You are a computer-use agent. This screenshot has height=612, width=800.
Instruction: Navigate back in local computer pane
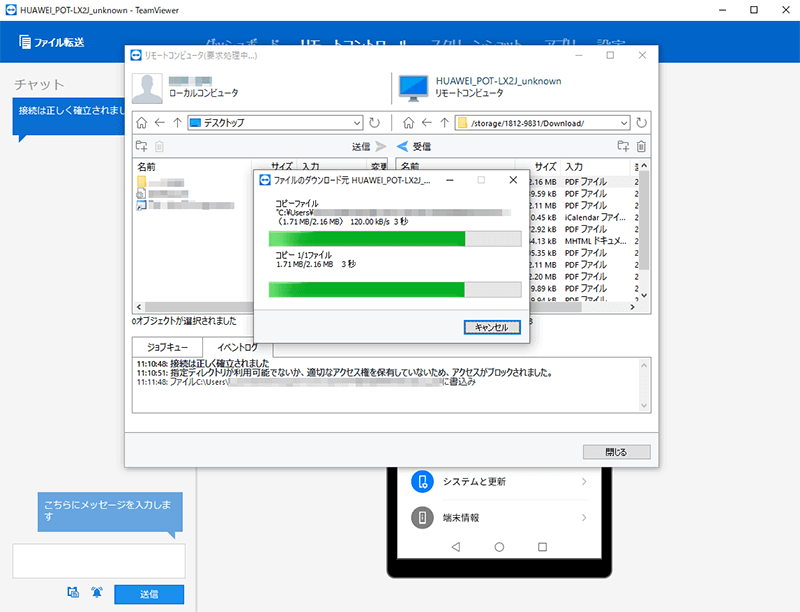(160, 122)
